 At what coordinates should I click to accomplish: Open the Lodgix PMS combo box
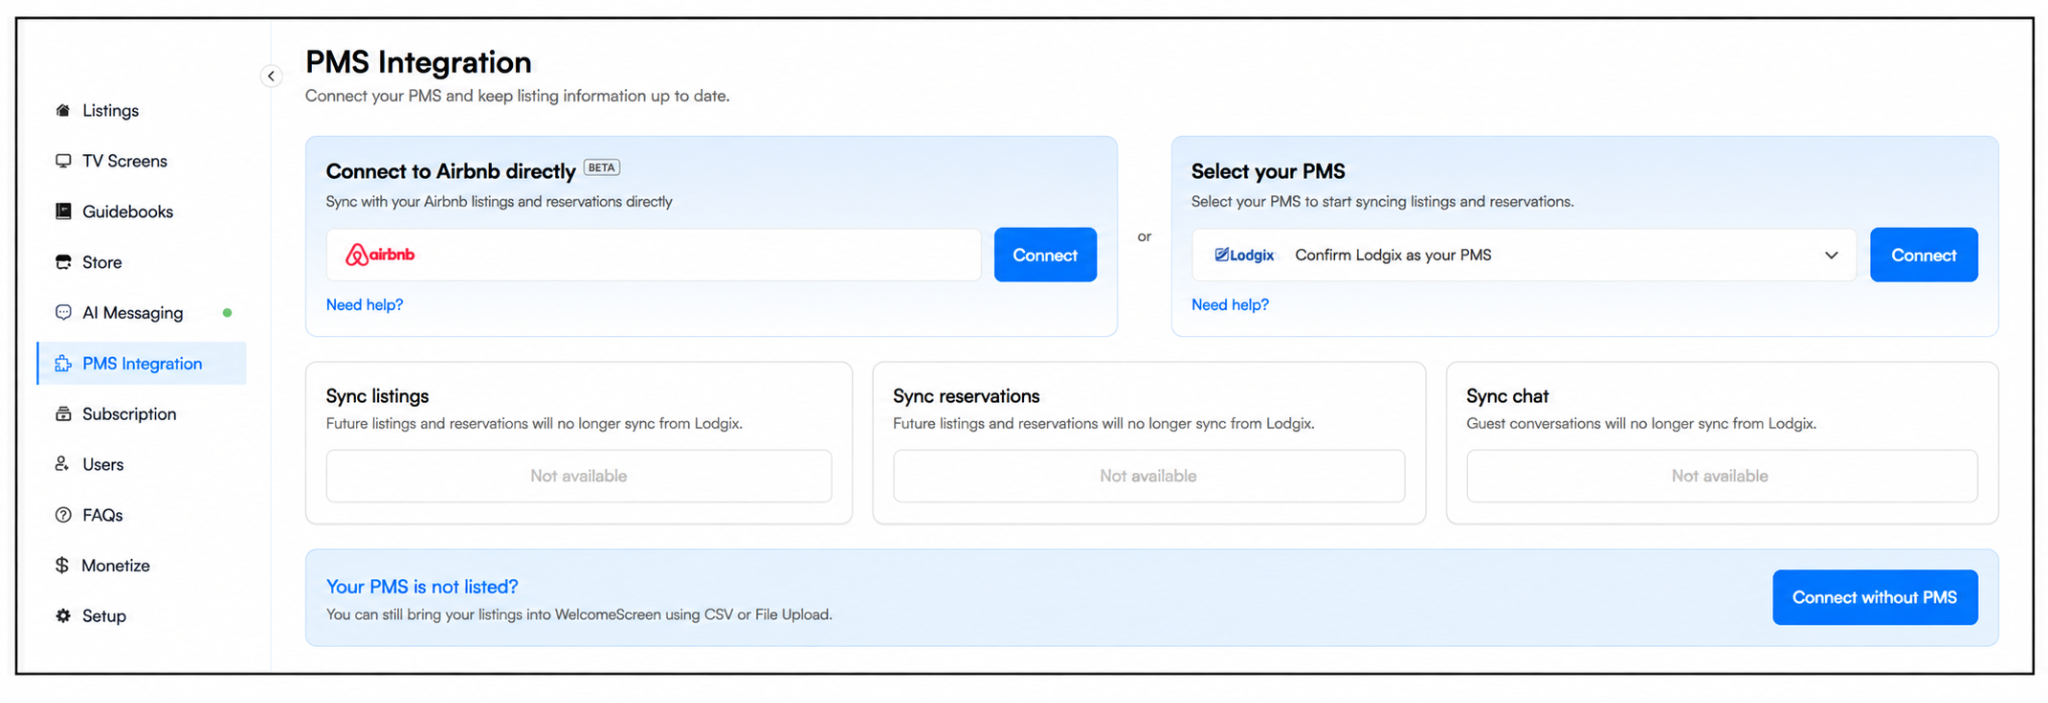point(1524,255)
